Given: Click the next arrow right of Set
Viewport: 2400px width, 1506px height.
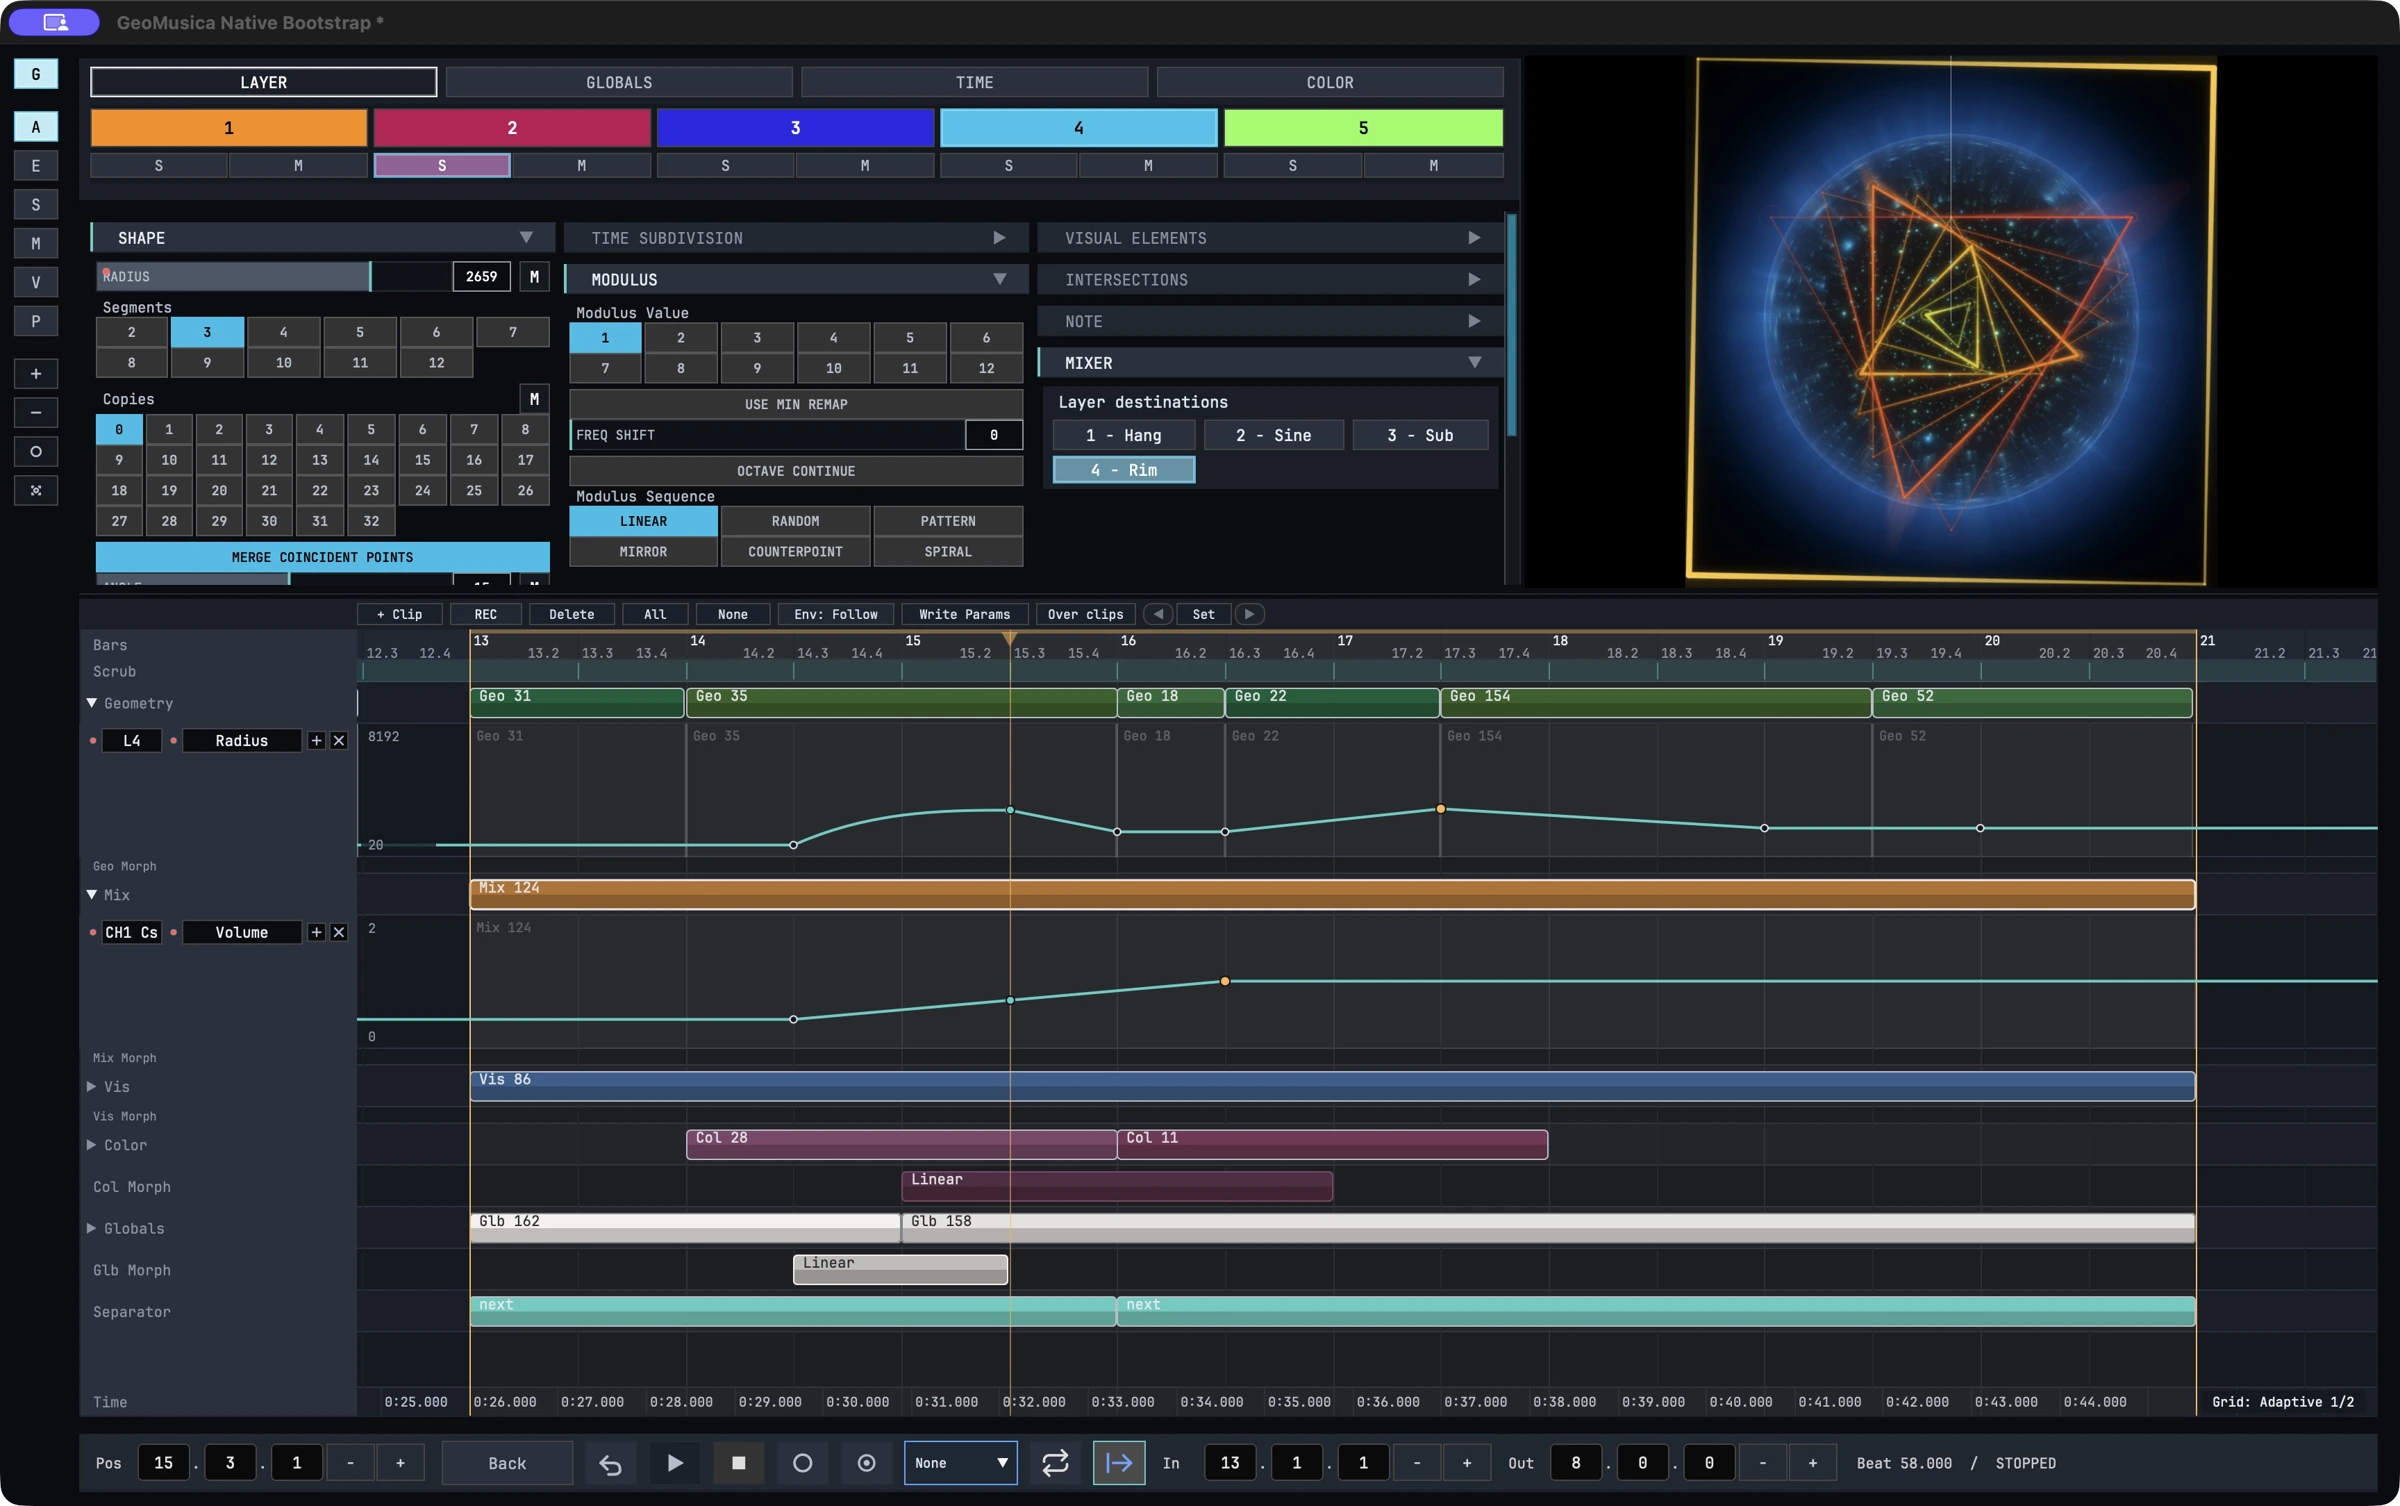Looking at the screenshot, I should 1250,614.
